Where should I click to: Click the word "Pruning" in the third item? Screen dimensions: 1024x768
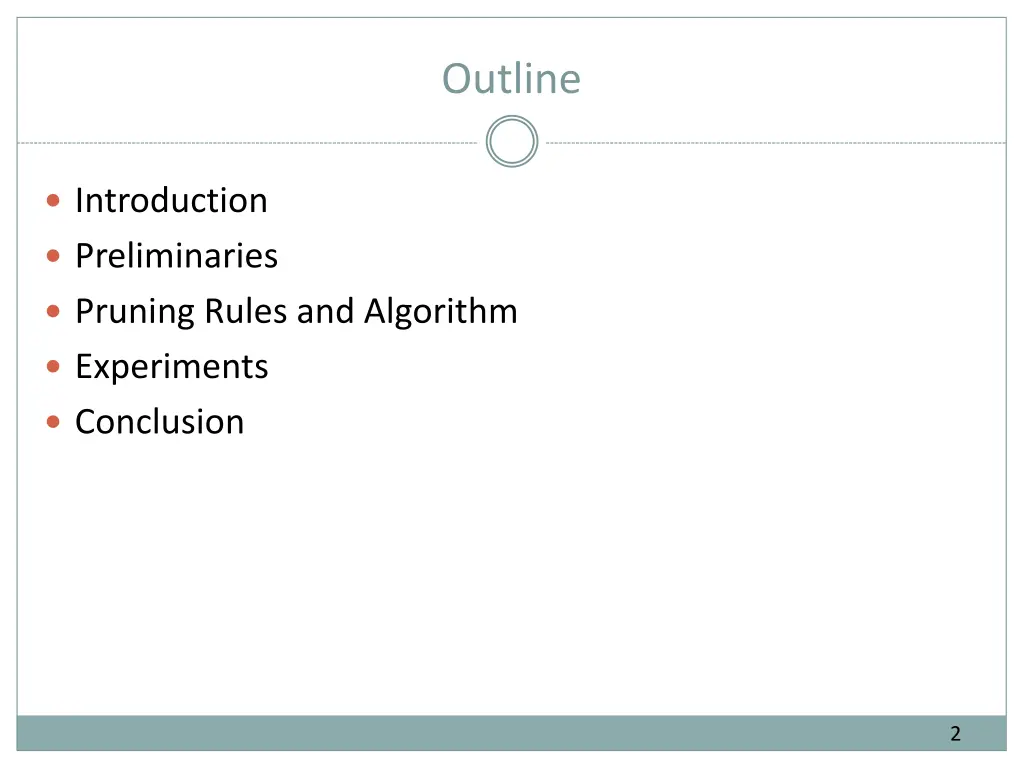(x=135, y=312)
